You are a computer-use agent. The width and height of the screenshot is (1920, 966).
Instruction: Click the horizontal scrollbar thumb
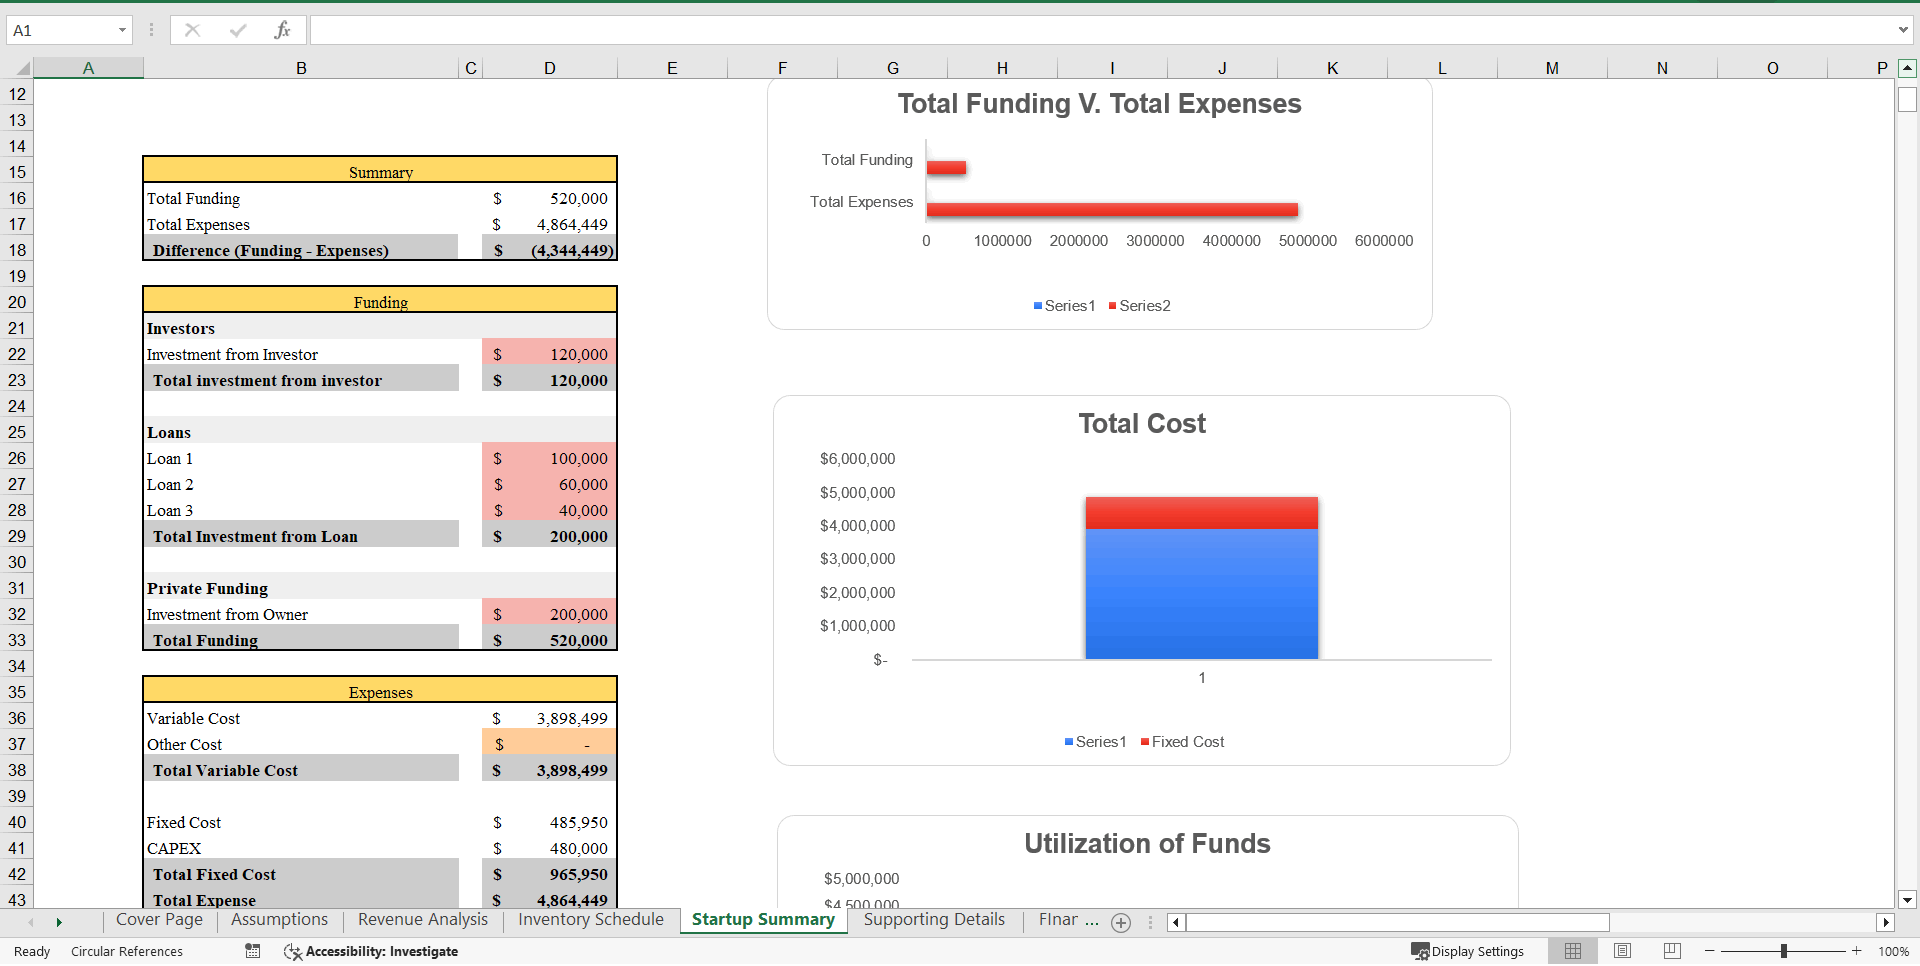tap(1398, 922)
